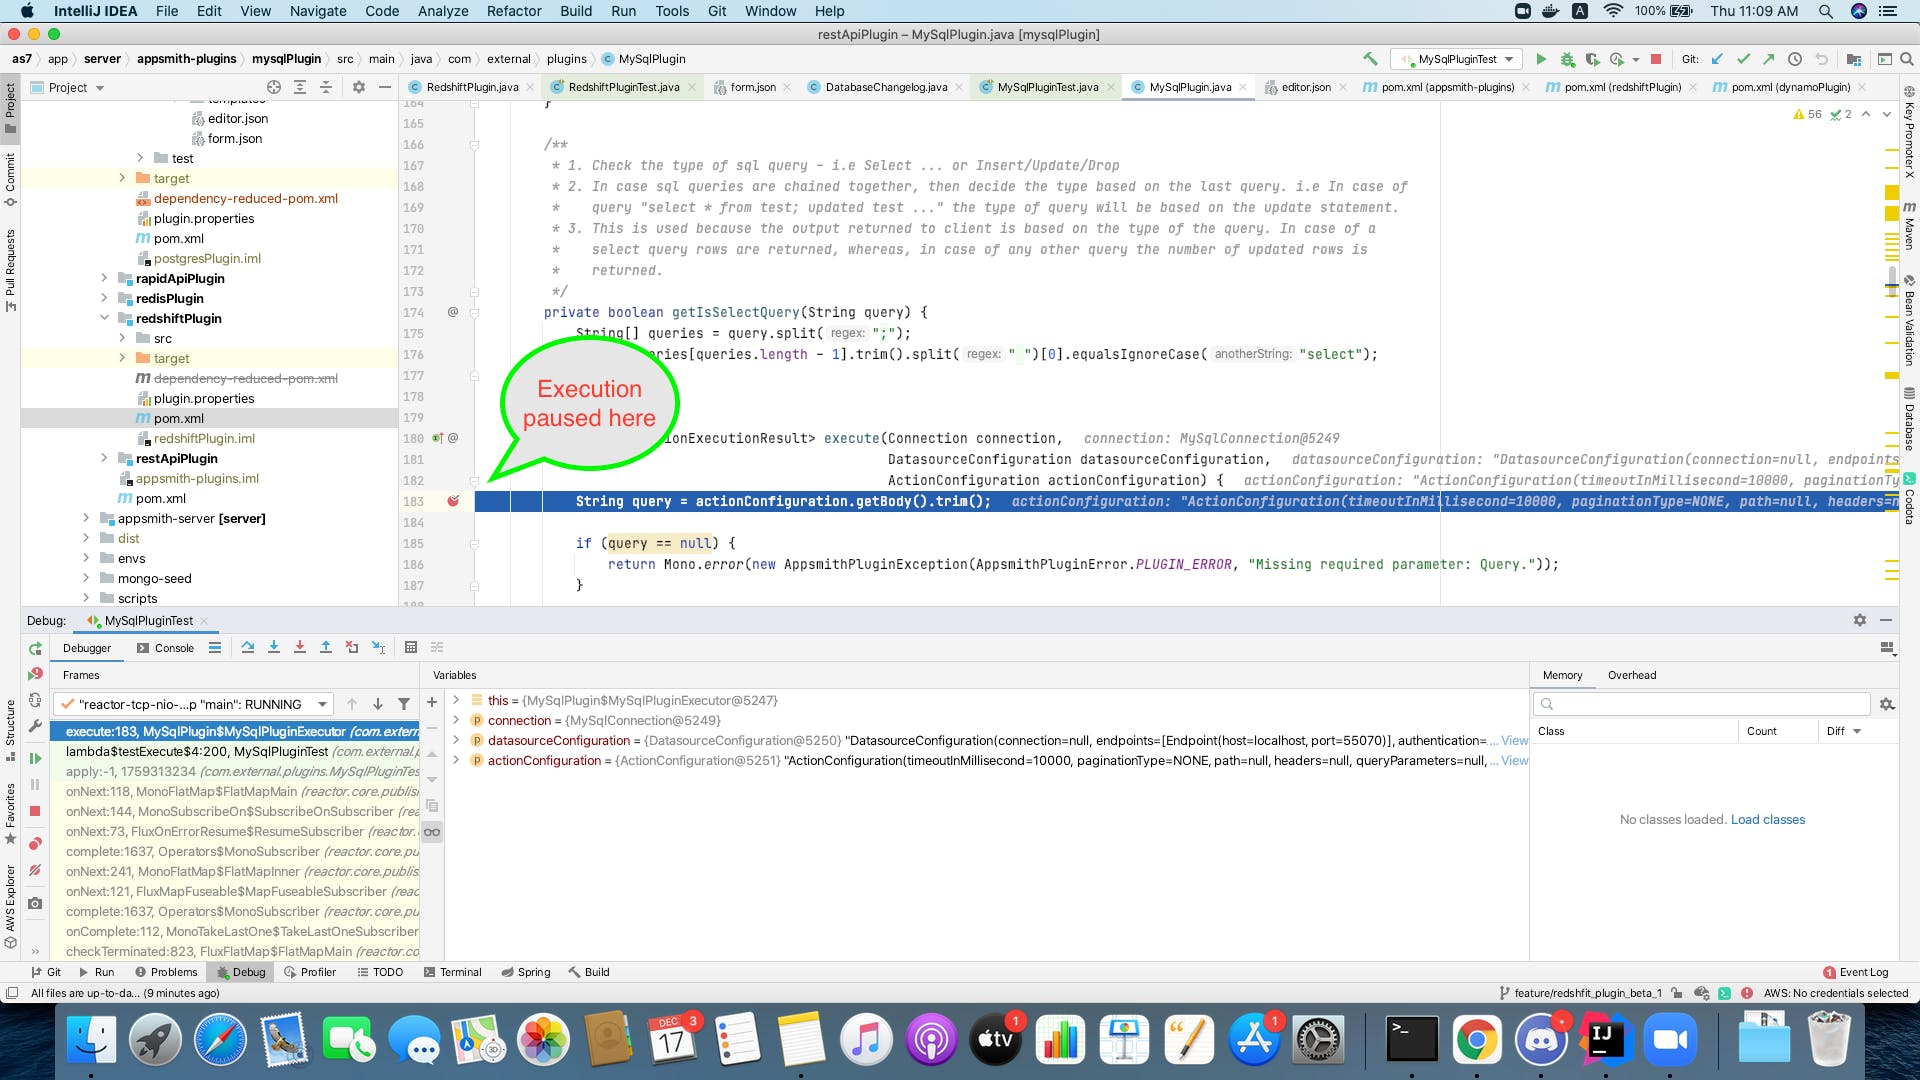This screenshot has width=1920, height=1080.
Task: Toggle mute breakpoints in debug panel
Action: (35, 871)
